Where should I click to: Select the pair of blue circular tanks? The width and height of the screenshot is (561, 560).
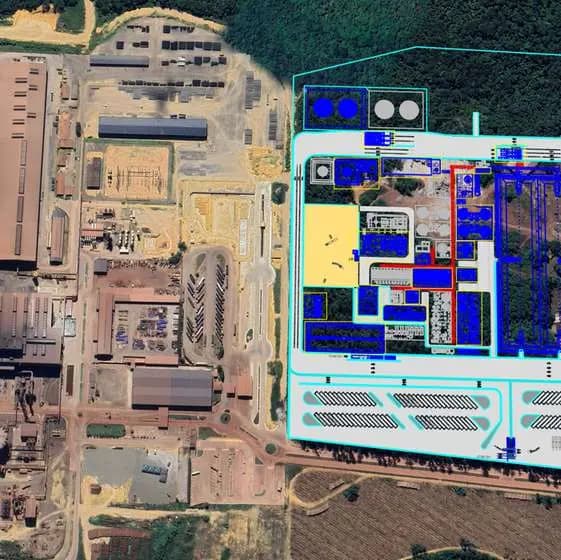[x=336, y=108]
